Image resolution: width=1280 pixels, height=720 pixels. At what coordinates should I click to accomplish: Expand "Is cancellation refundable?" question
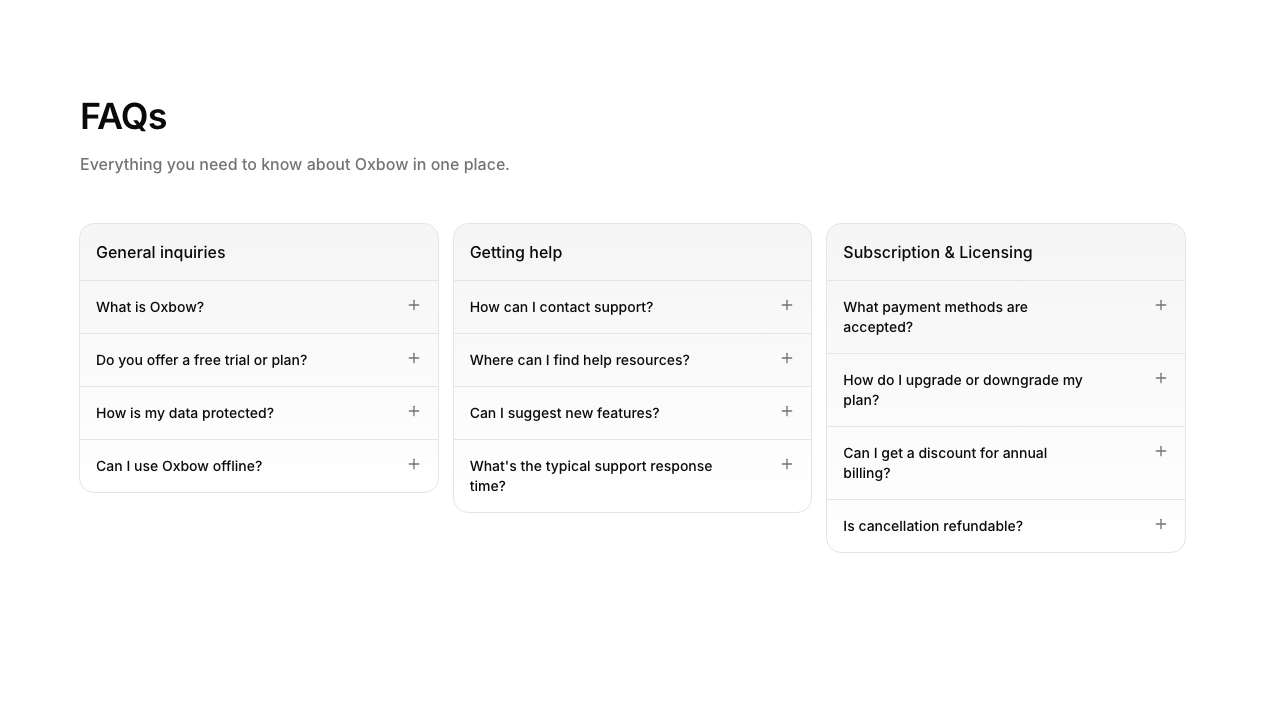[932, 526]
